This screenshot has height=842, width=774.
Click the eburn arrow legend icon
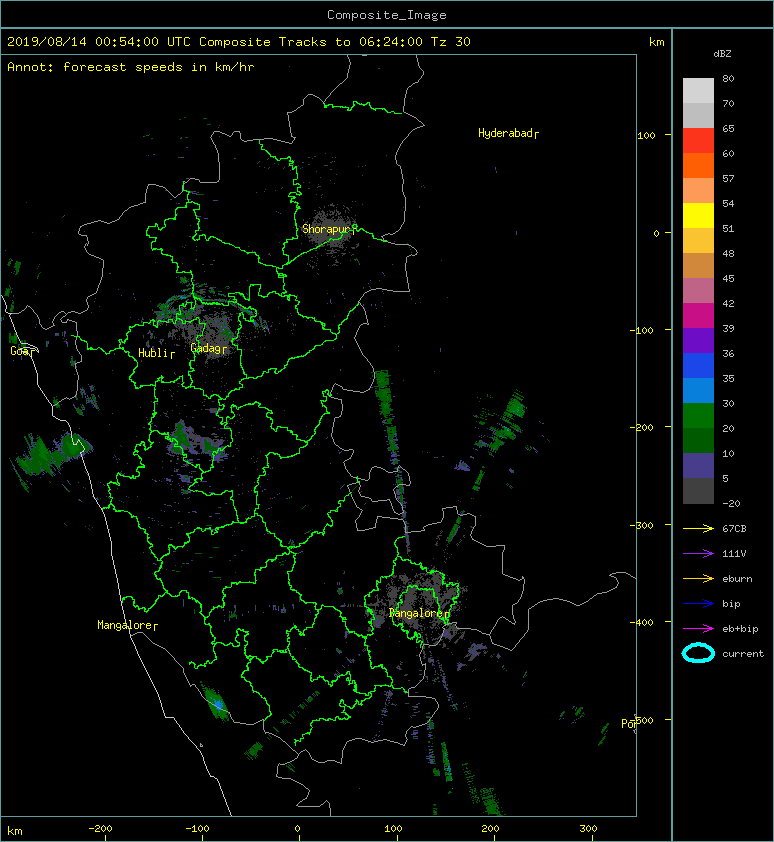click(x=698, y=579)
